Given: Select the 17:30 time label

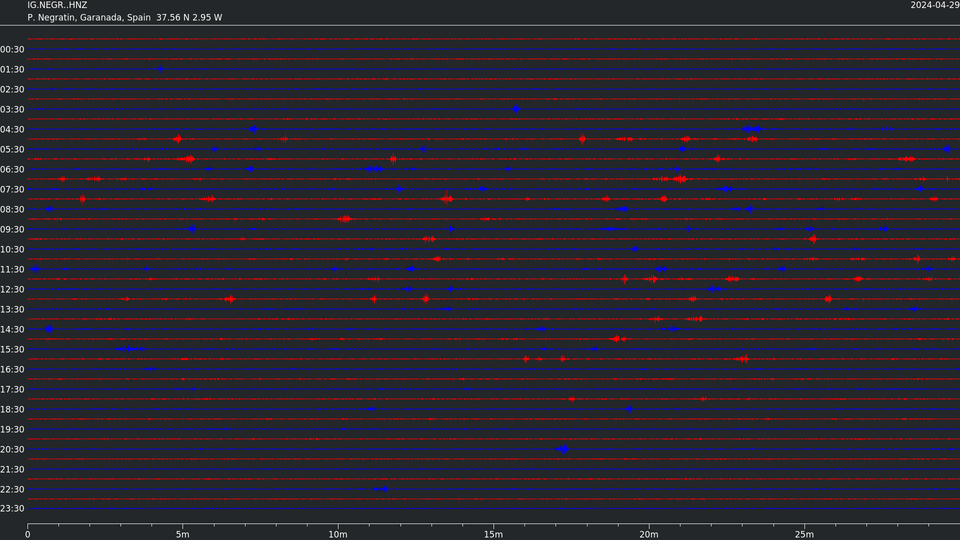Looking at the screenshot, I should [12, 389].
